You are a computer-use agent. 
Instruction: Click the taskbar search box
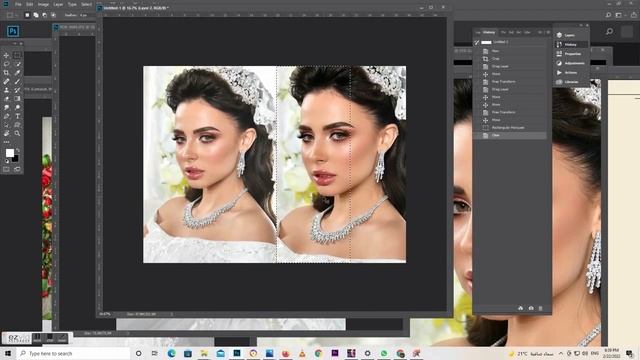point(73,353)
